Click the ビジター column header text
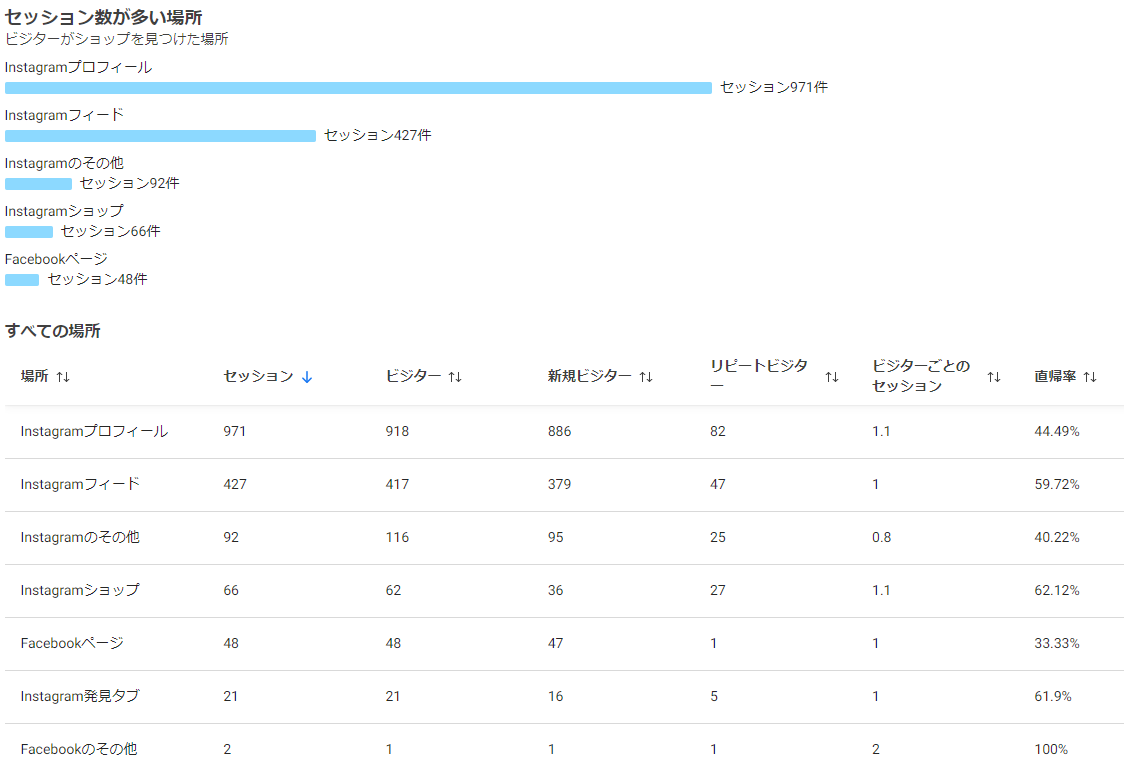Screen dimensions: 1124x771 (414, 376)
